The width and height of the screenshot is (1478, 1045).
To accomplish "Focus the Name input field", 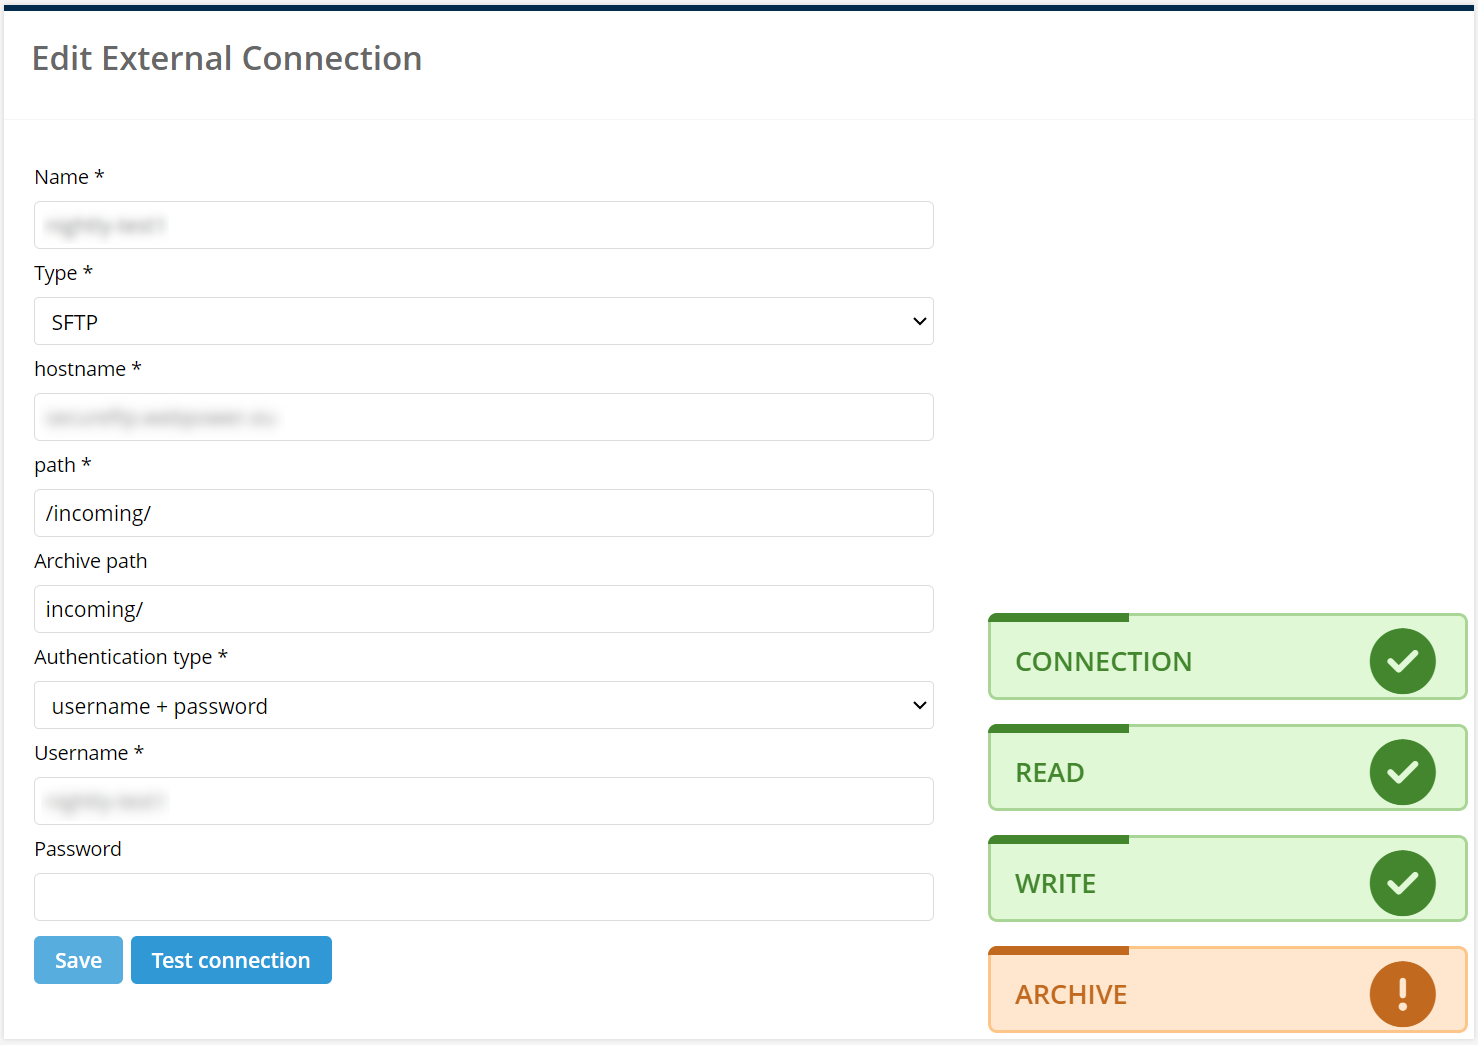I will click(x=484, y=225).
